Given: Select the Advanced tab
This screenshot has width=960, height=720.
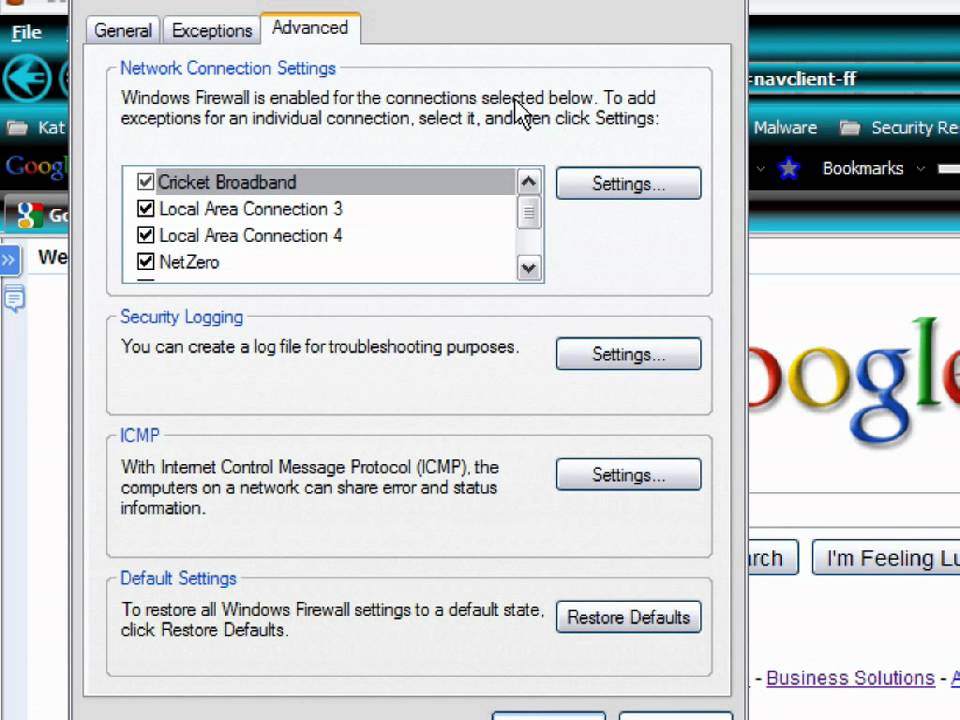Looking at the screenshot, I should click(x=310, y=28).
